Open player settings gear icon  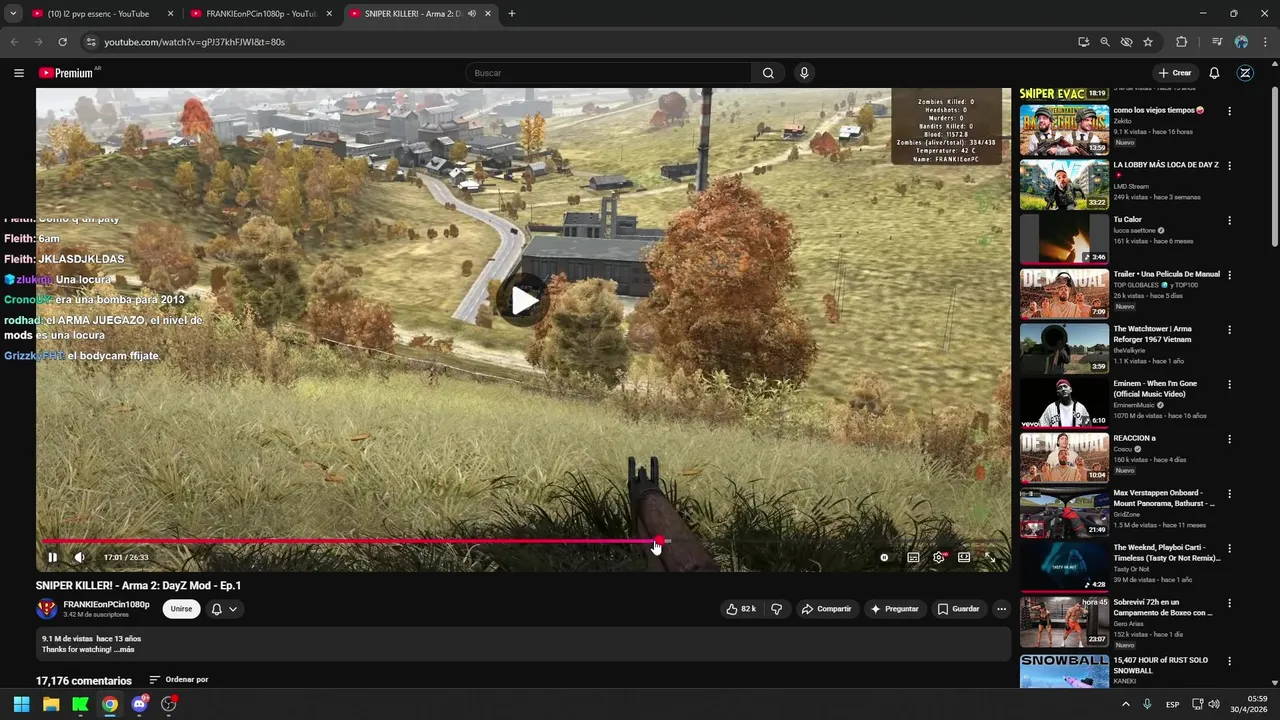(938, 558)
